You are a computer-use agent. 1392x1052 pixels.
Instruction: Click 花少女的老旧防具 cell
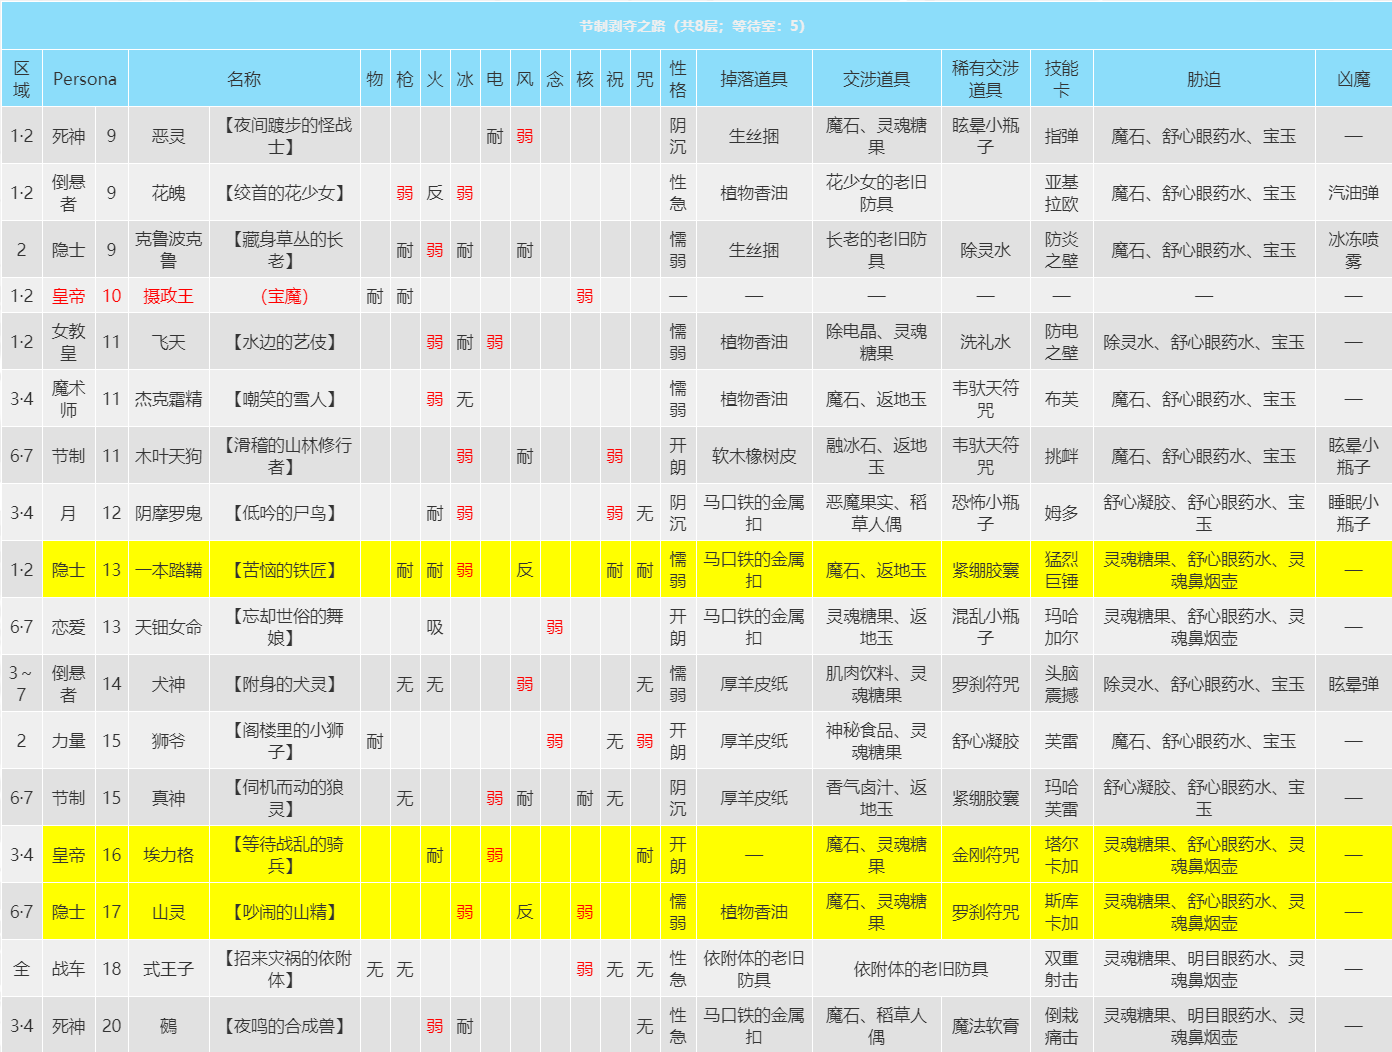click(876, 193)
